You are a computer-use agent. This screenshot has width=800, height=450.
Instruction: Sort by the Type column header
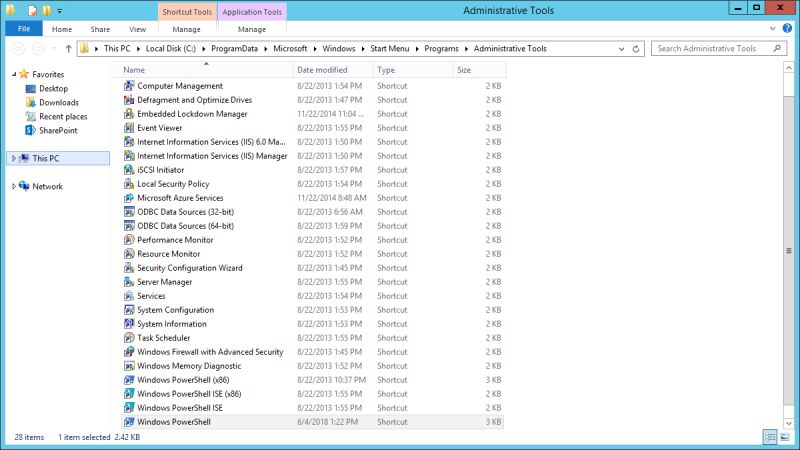(413, 70)
